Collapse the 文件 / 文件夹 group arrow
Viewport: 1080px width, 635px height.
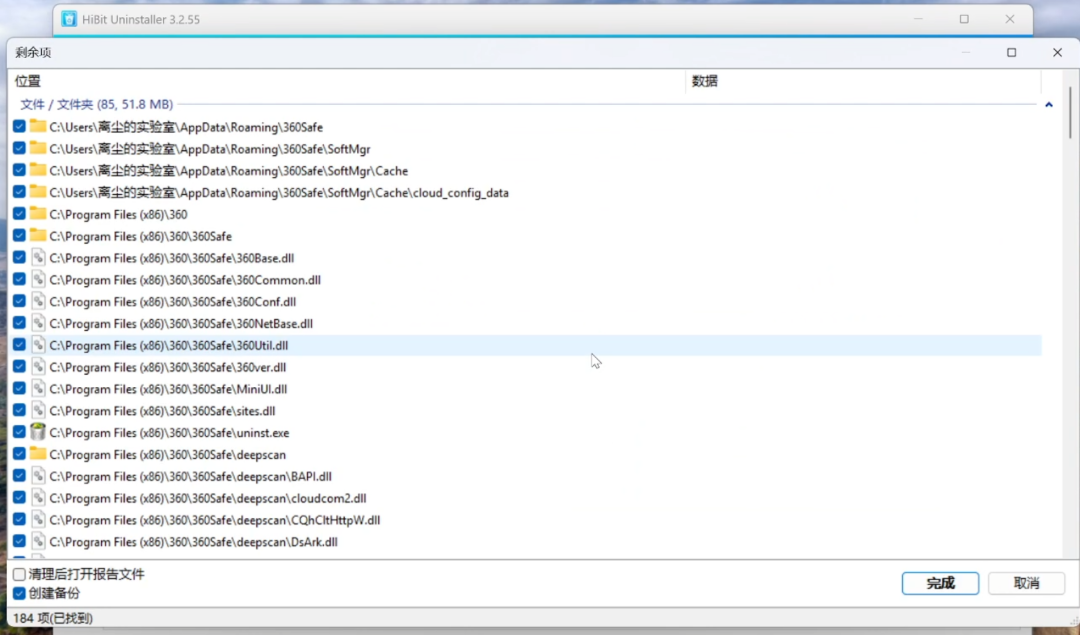click(x=1048, y=105)
